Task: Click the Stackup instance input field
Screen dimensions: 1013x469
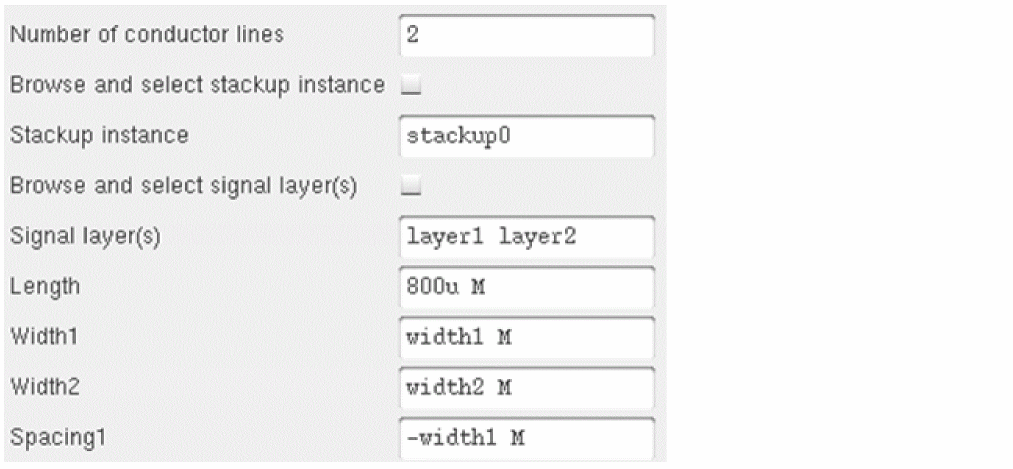Action: [526, 136]
